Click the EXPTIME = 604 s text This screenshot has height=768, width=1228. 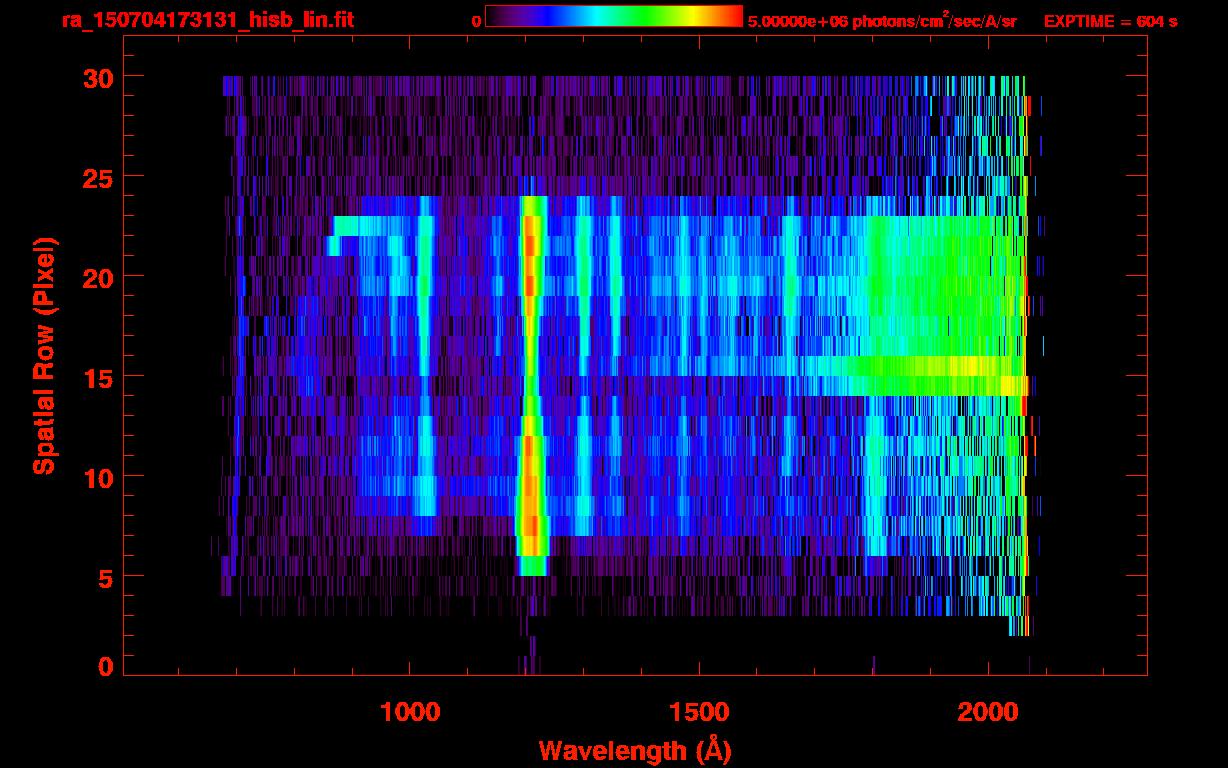click(x=1110, y=21)
